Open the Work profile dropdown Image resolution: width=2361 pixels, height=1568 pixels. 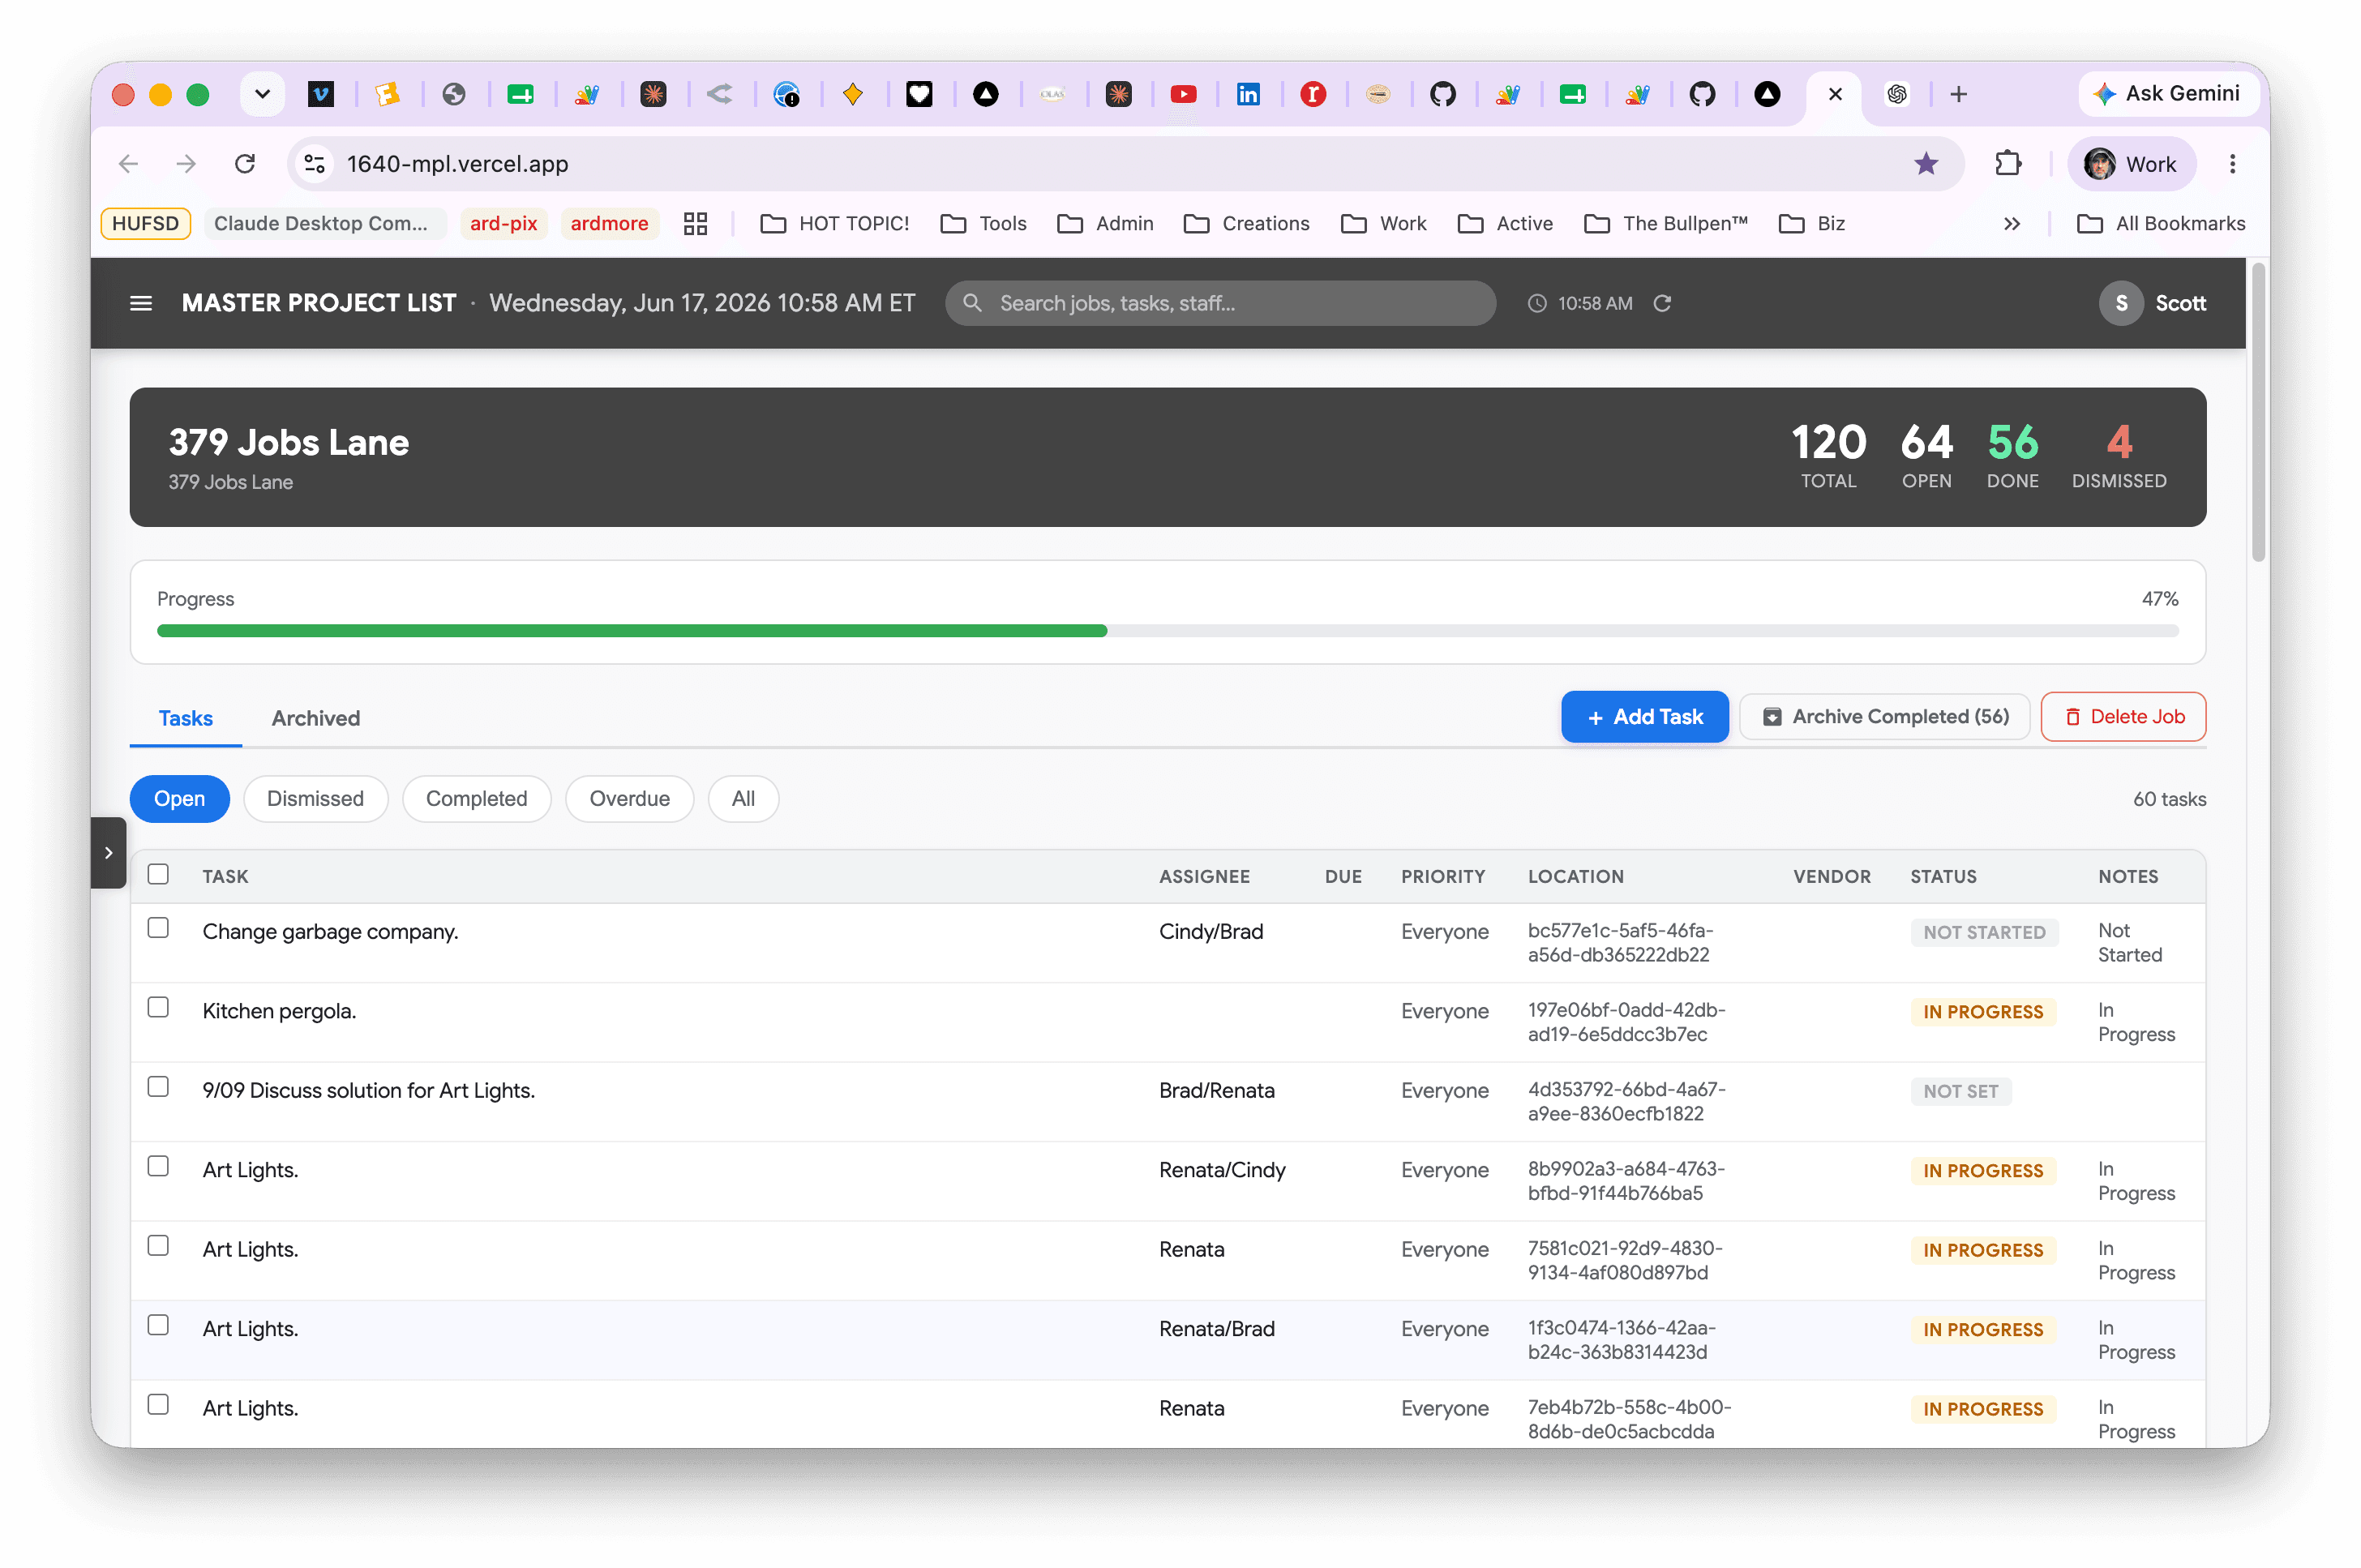click(x=2131, y=163)
